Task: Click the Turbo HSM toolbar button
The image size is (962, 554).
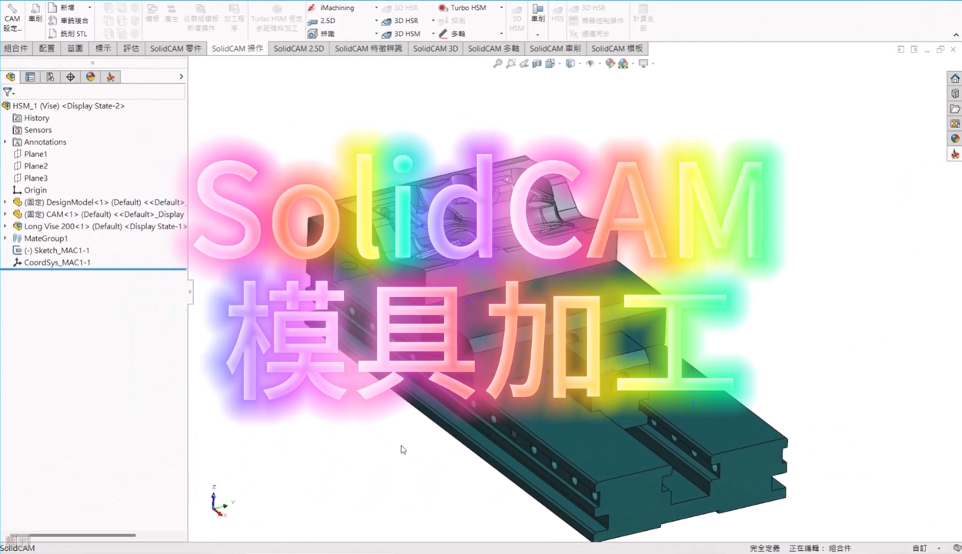Action: (x=467, y=8)
